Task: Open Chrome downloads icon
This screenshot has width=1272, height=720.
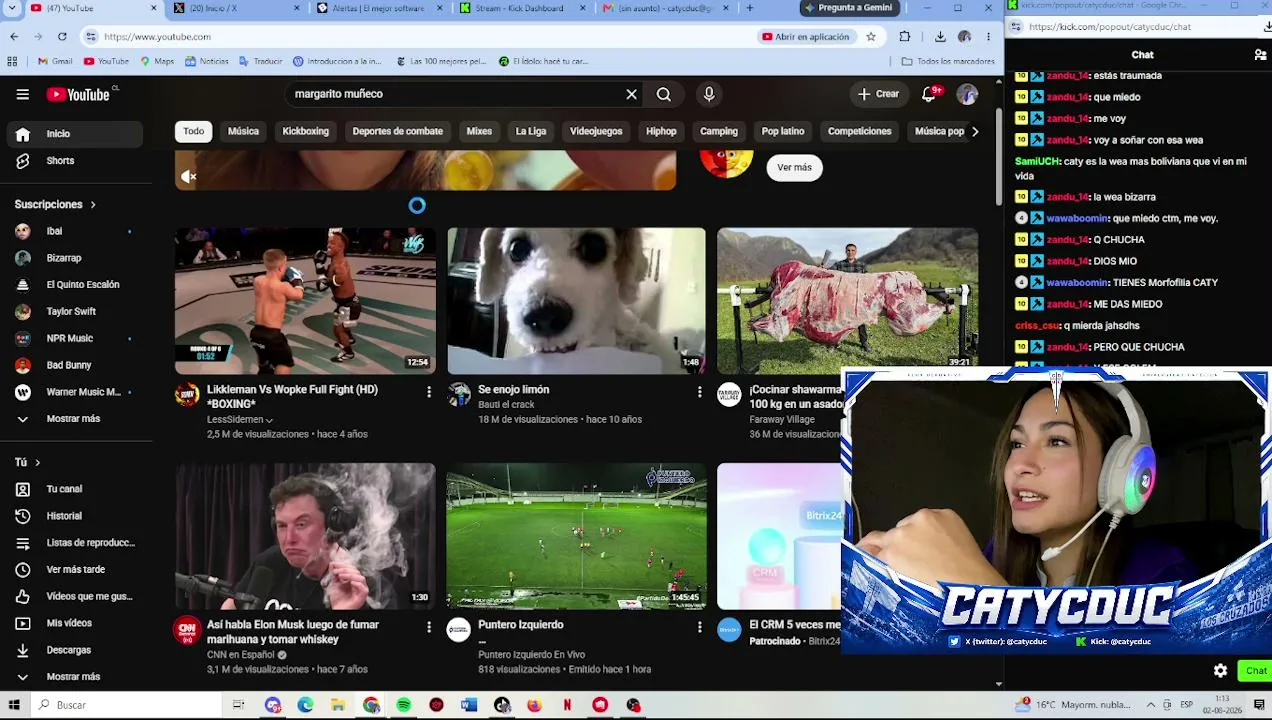Action: click(940, 37)
